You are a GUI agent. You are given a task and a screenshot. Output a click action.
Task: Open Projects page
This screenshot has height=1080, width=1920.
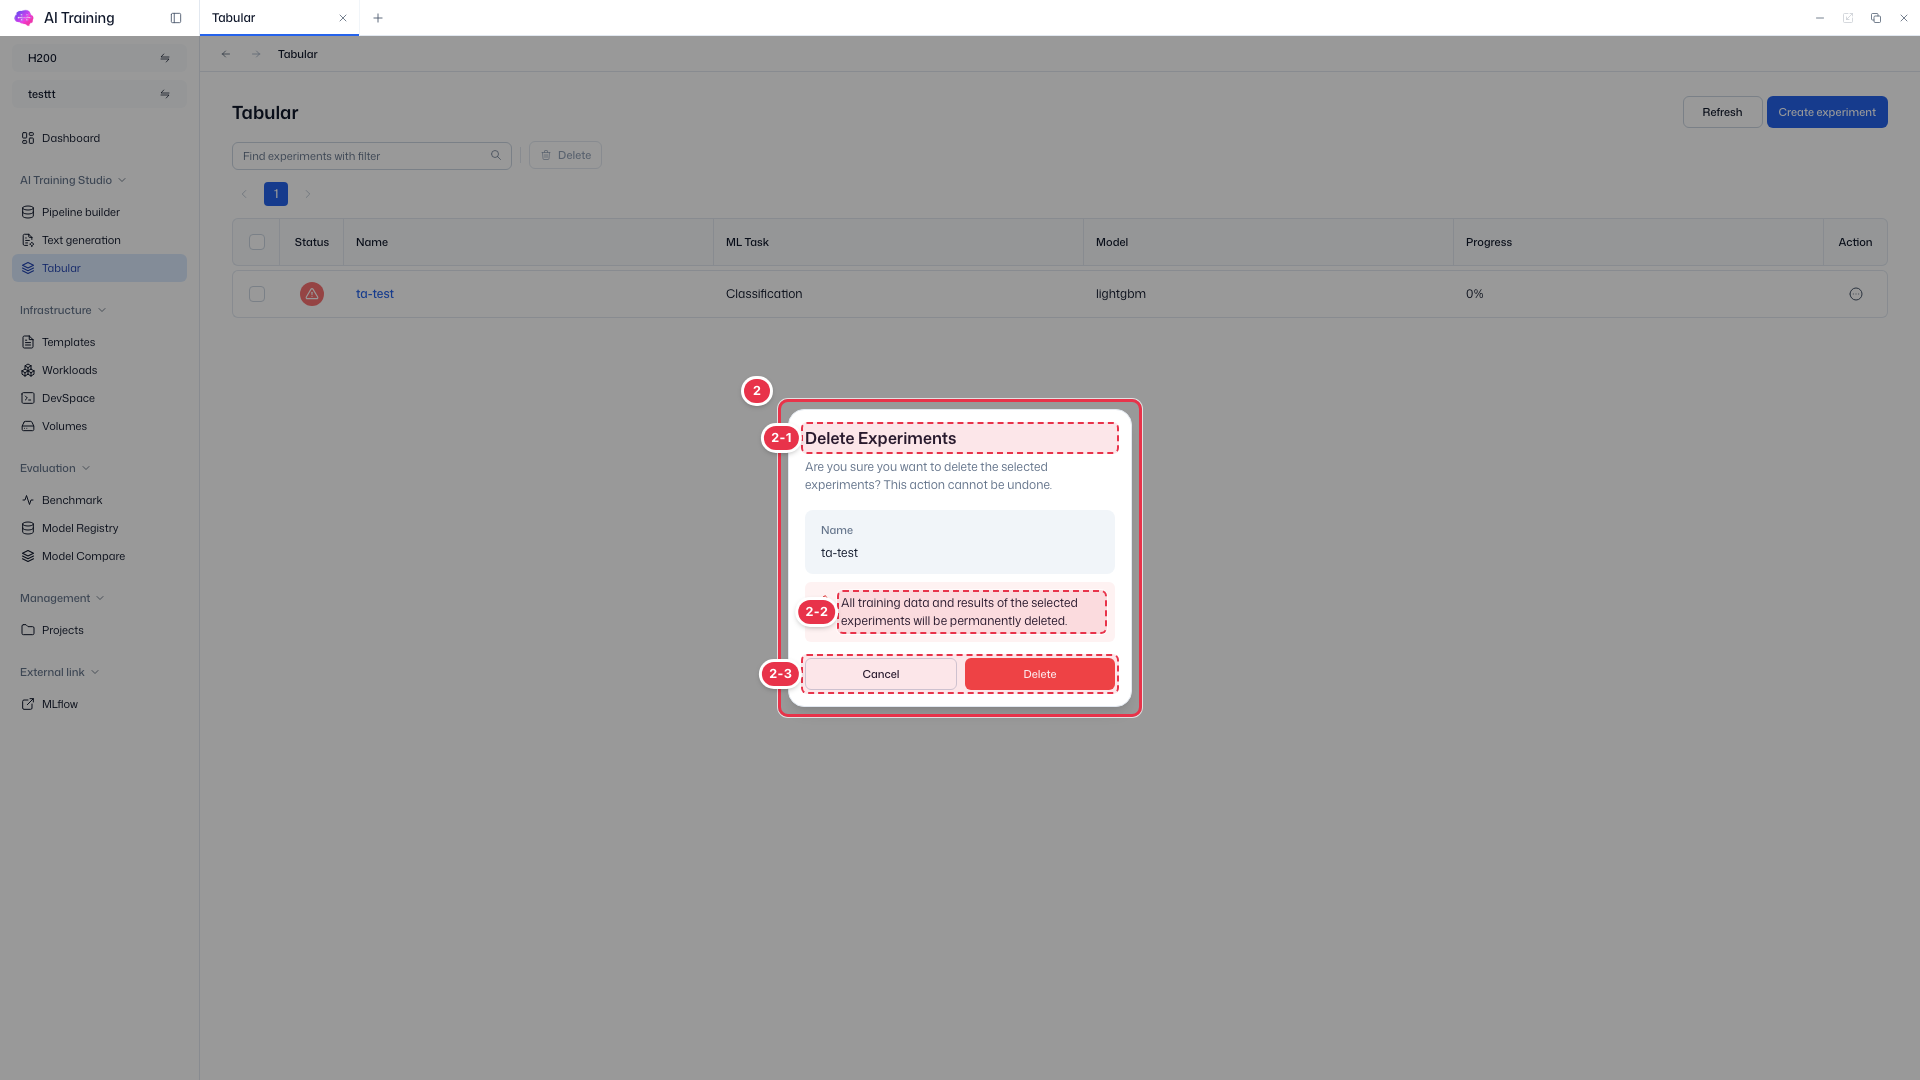[x=99, y=630]
